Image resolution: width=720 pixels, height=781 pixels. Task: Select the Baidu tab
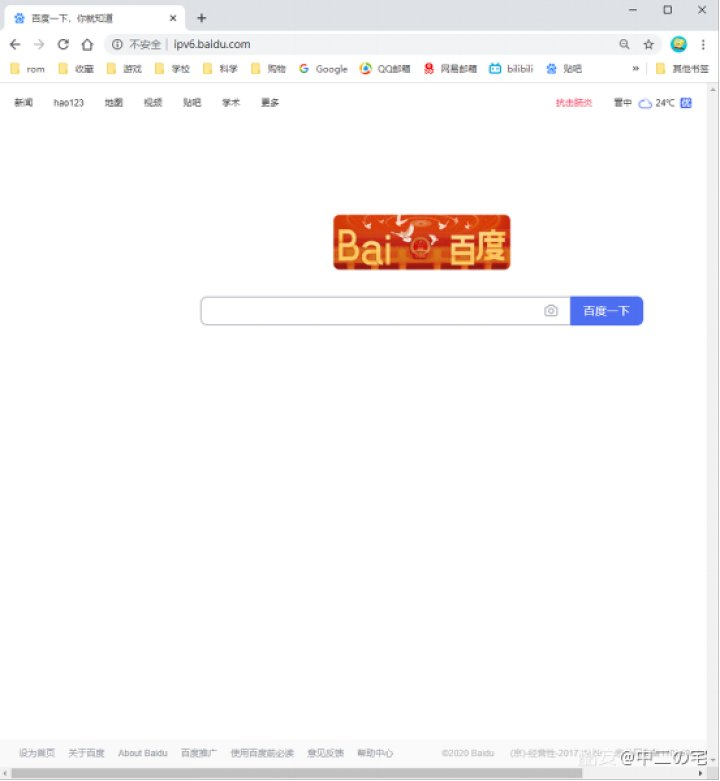pyautogui.click(x=95, y=18)
